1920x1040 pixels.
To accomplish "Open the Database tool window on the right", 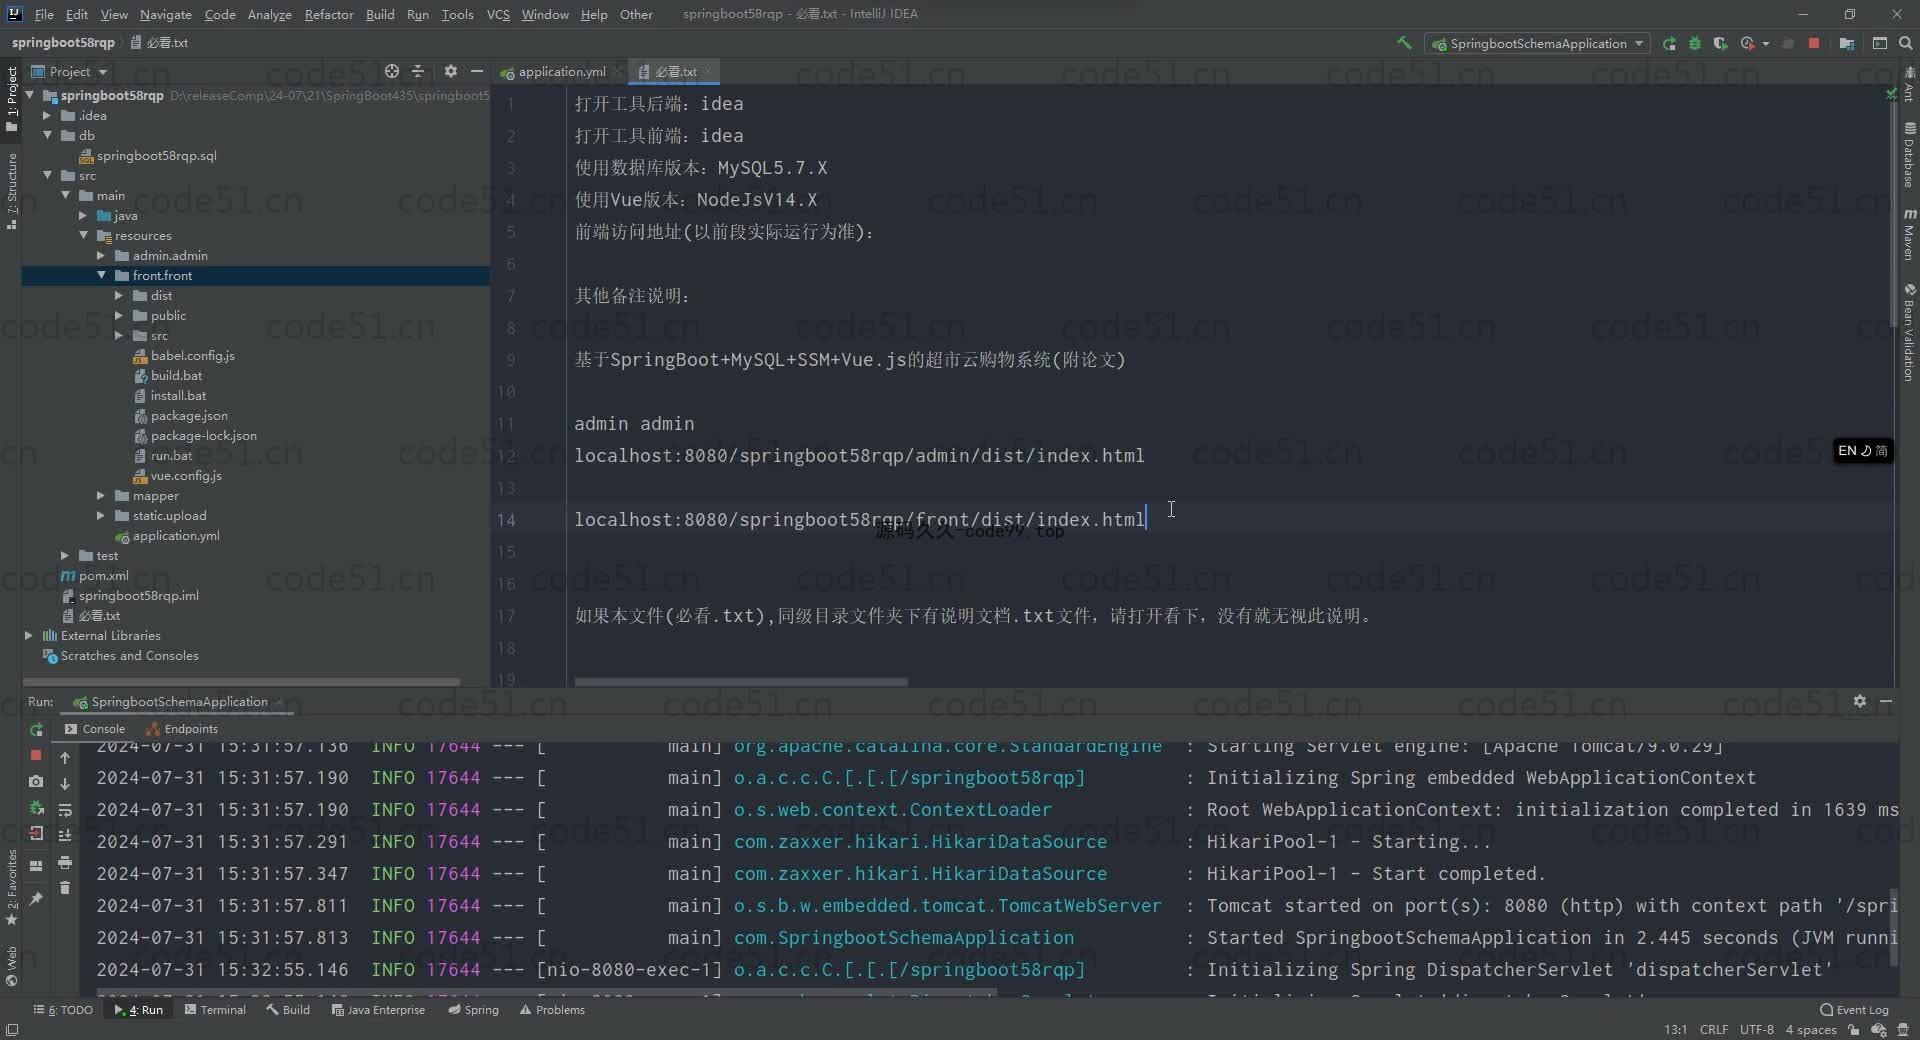I will 1909,155.
